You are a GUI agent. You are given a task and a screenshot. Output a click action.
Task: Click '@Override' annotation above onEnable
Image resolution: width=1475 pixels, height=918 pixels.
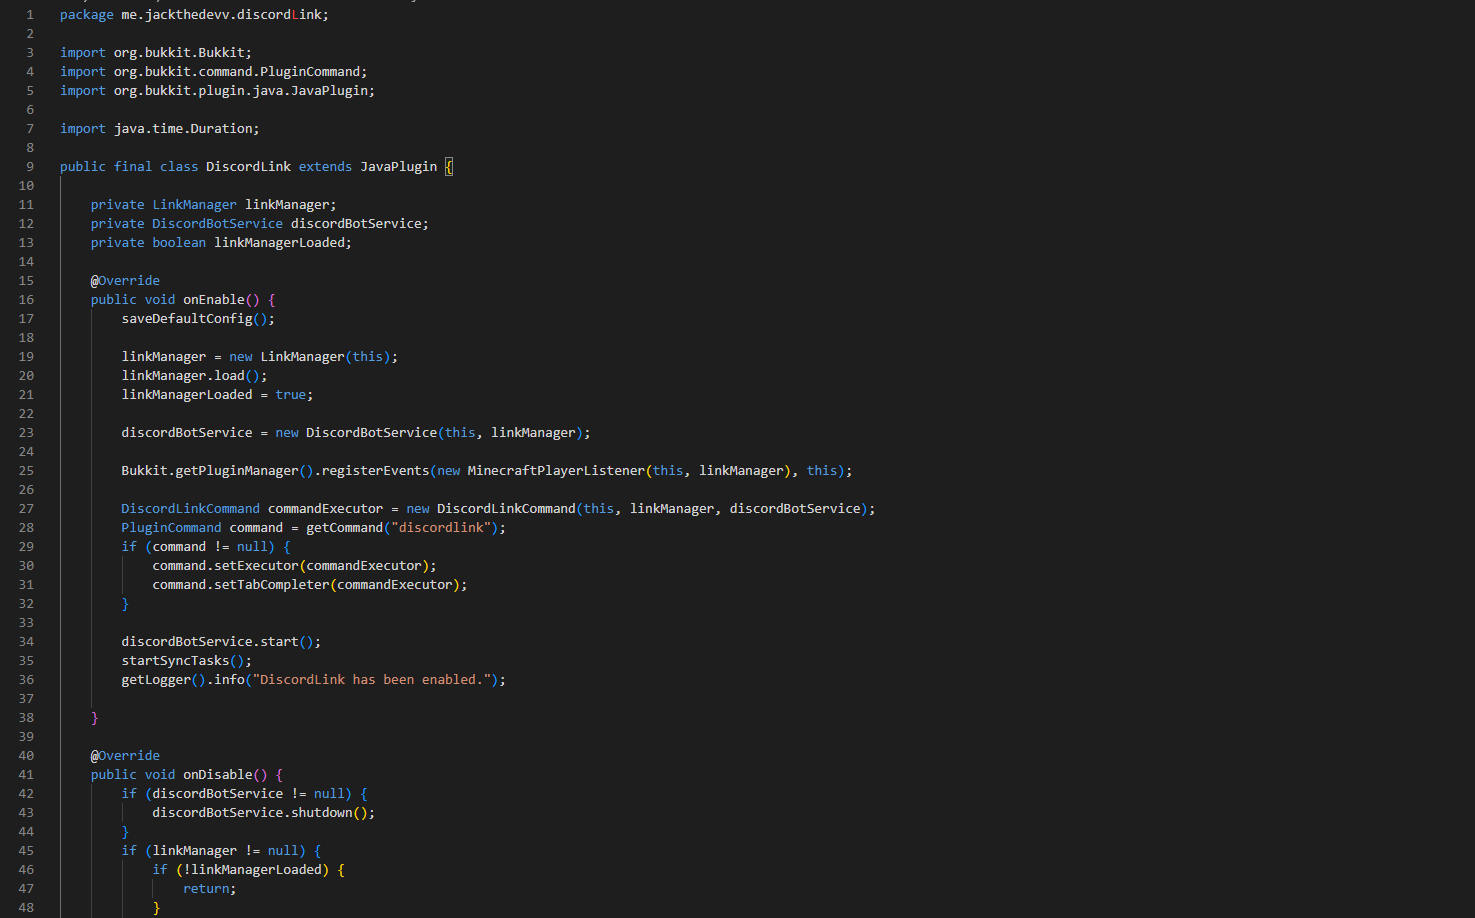125,281
